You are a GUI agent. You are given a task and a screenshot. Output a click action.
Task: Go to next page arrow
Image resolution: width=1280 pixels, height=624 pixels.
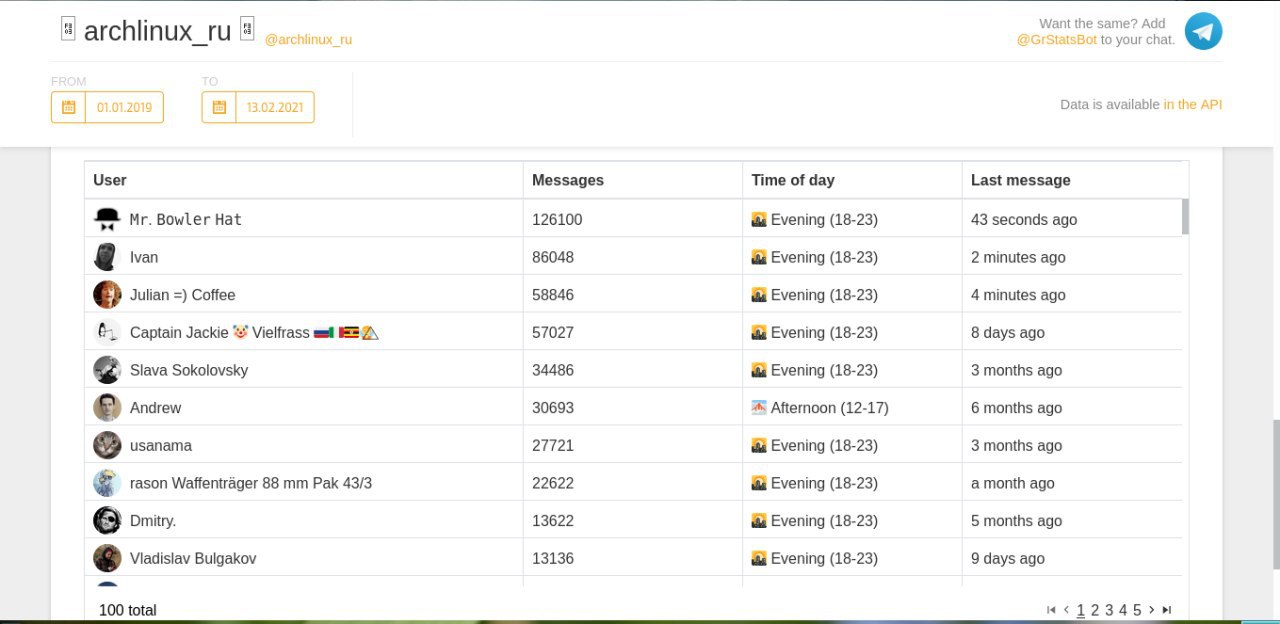coord(1152,610)
